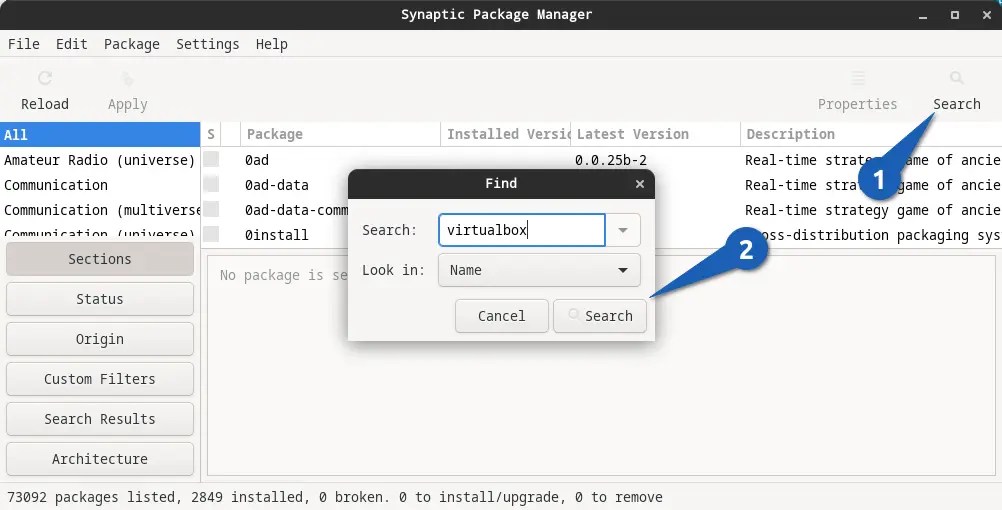This screenshot has height=510, width=1002.
Task: Select the 0ad package name
Action: click(x=257, y=160)
